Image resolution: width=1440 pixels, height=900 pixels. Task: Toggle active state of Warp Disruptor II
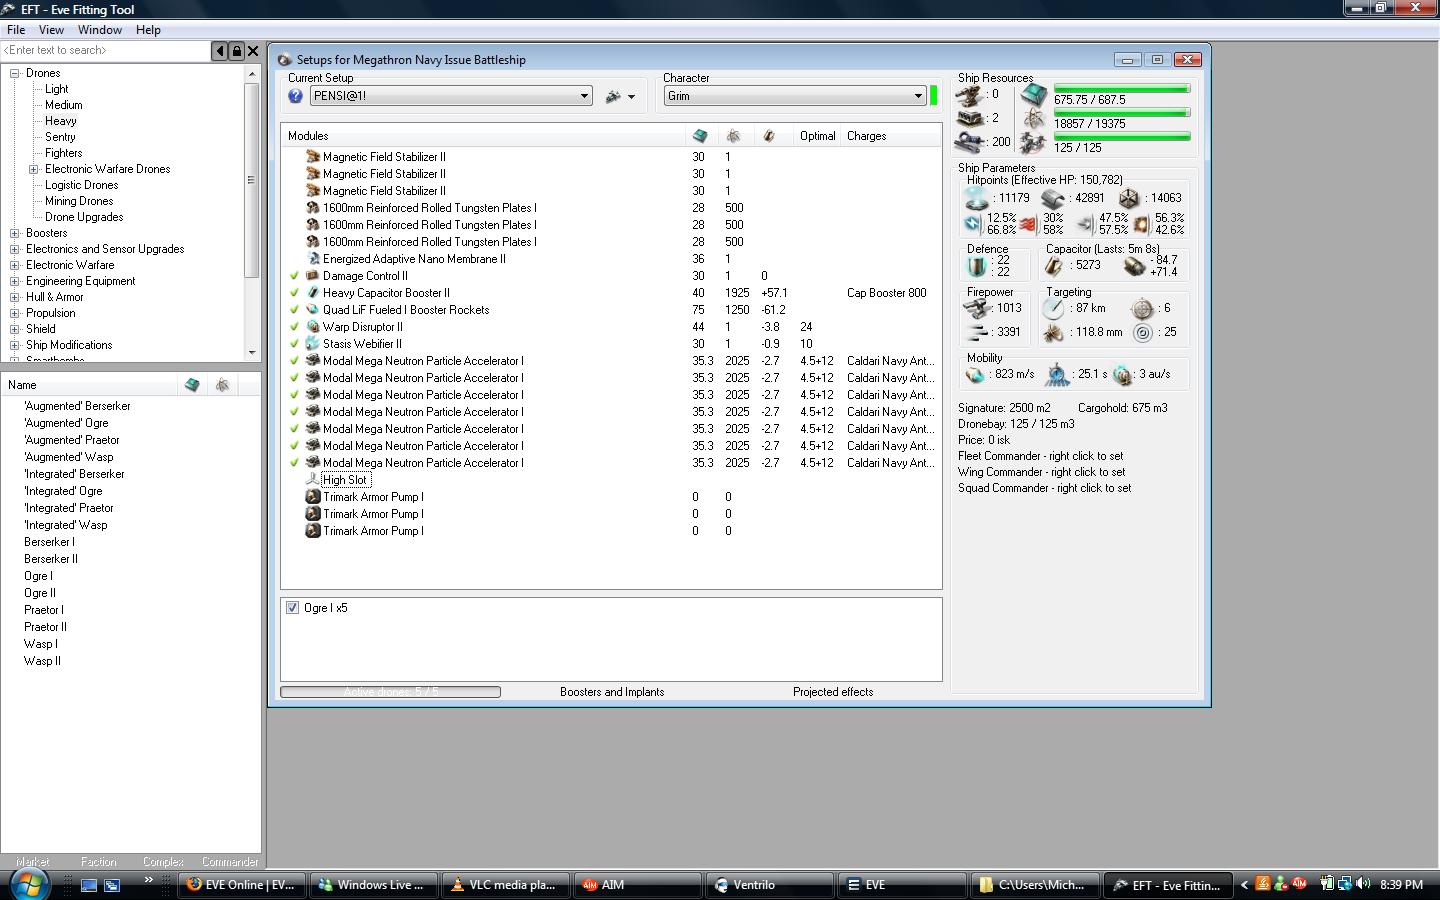pos(294,327)
